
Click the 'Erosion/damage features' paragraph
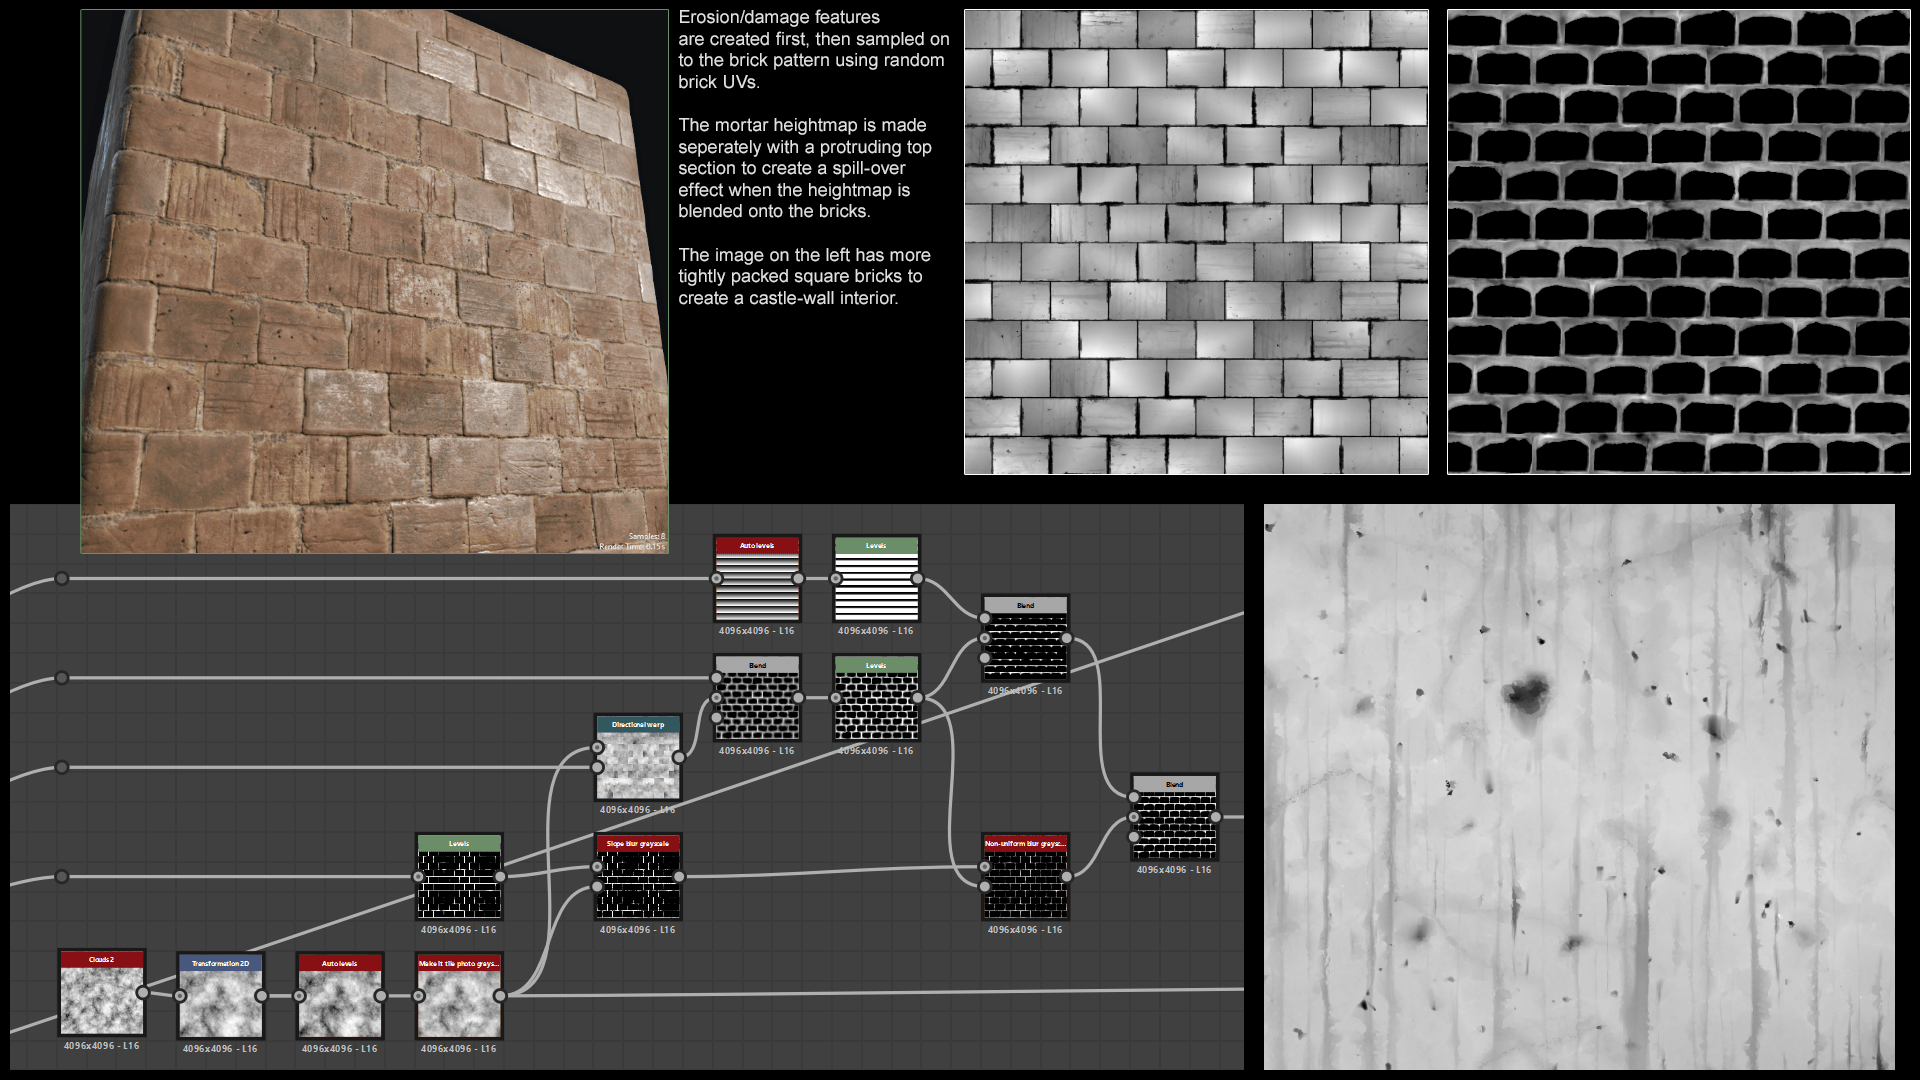point(814,50)
